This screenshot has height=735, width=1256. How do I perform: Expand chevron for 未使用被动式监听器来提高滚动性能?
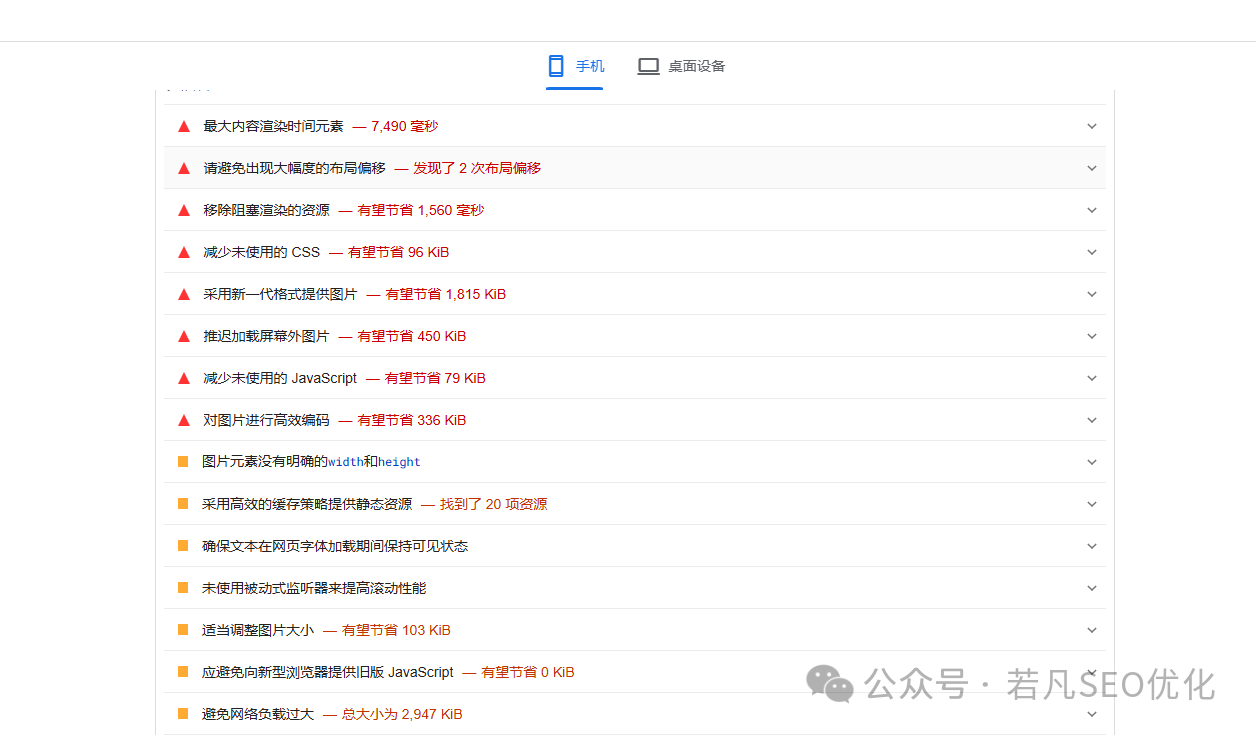(1092, 588)
